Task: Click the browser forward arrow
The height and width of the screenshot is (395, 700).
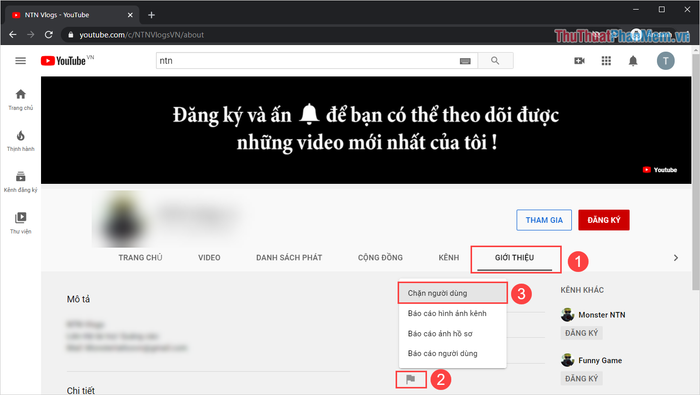Action: 30,34
